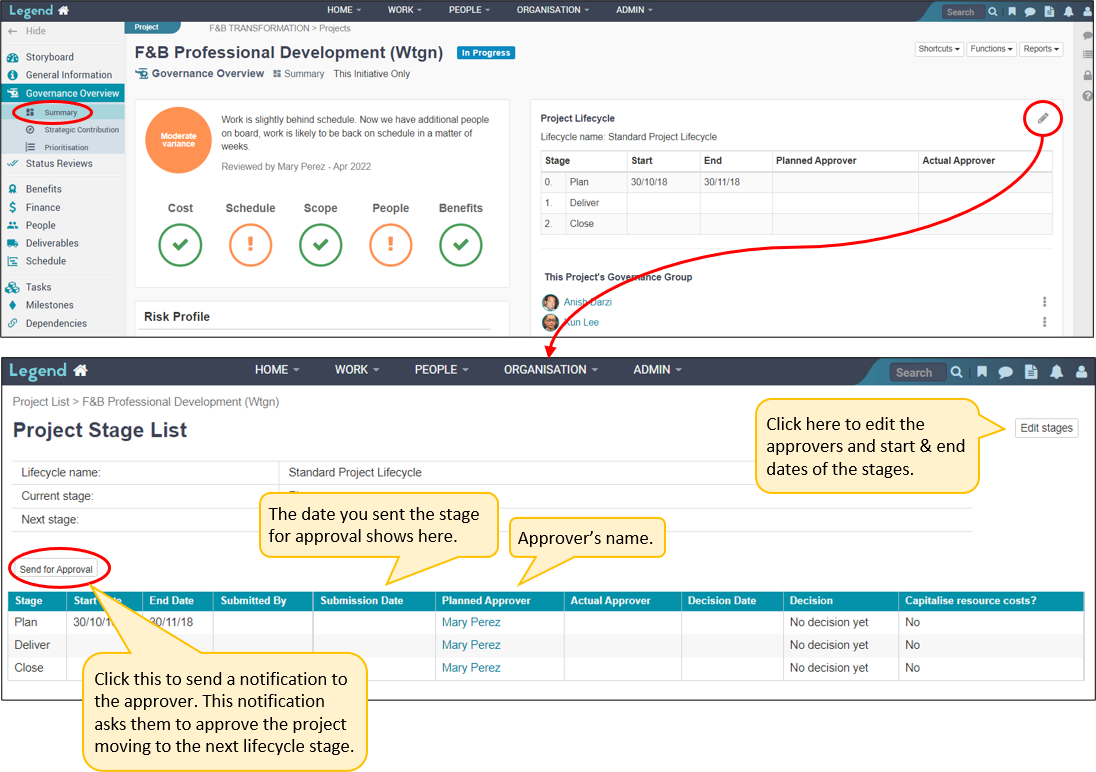Open Tasks in the sidebar
1096x772 pixels.
tap(38, 287)
